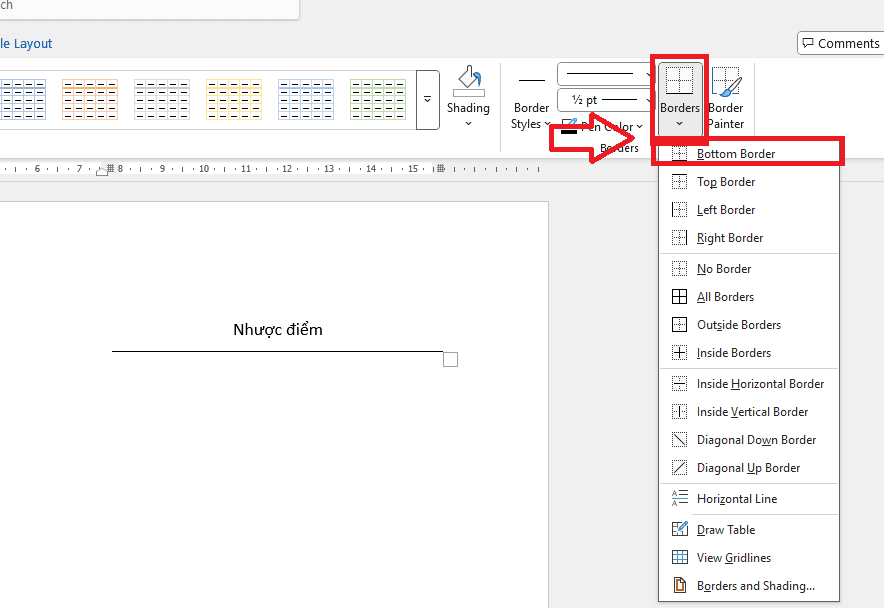Toggle the Bottom Border option

[x=735, y=154]
